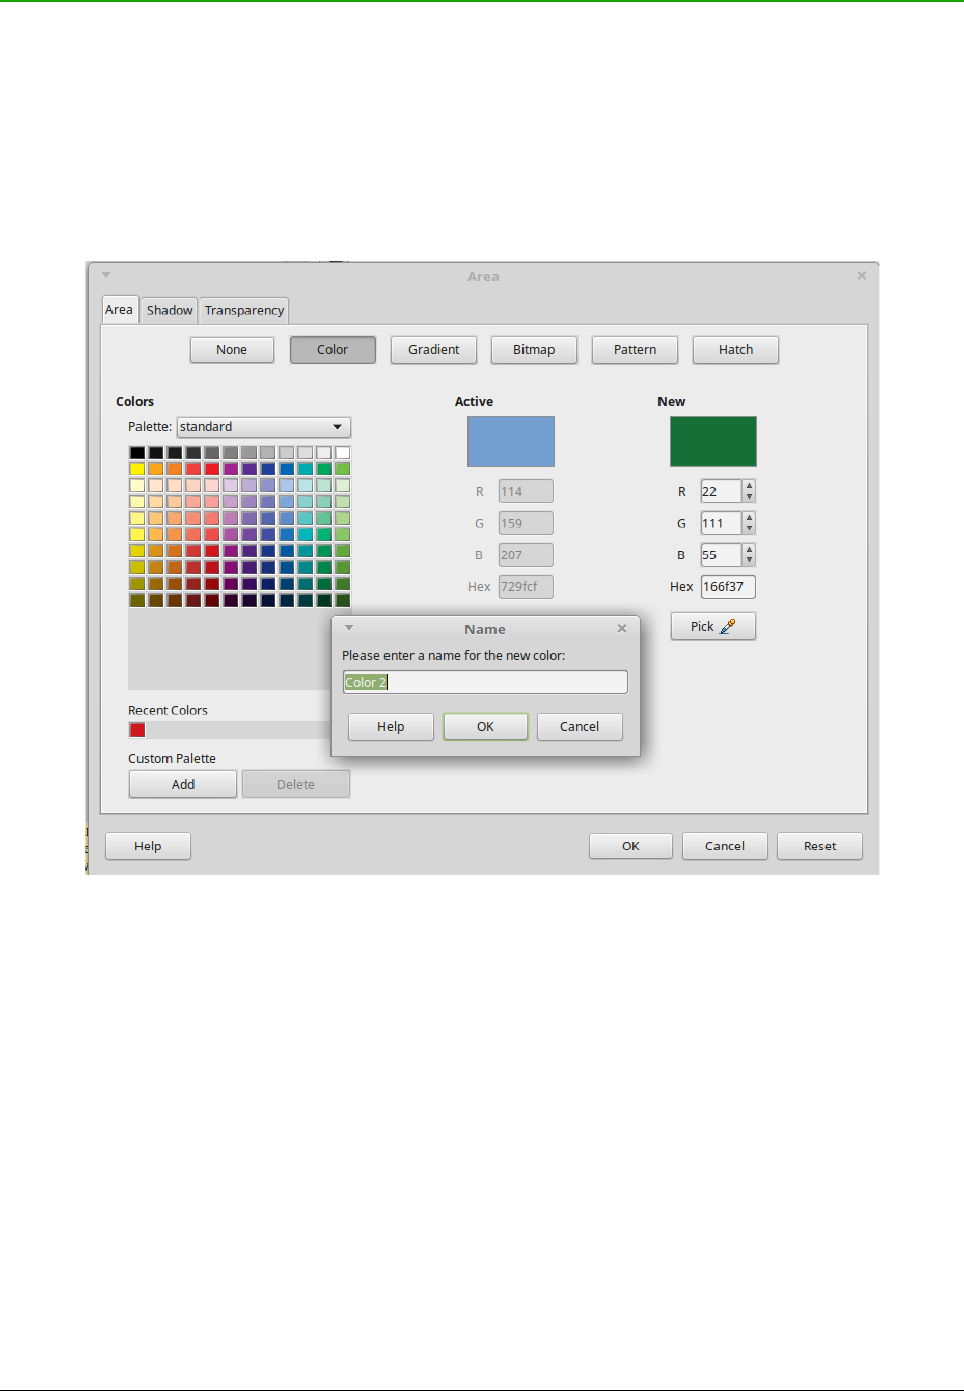
Task: Click the color name field containing Color 2
Action: [x=485, y=682]
